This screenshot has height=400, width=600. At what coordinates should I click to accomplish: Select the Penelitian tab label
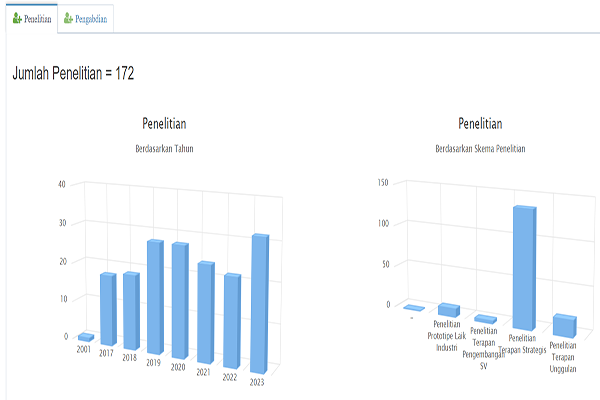click(38, 18)
